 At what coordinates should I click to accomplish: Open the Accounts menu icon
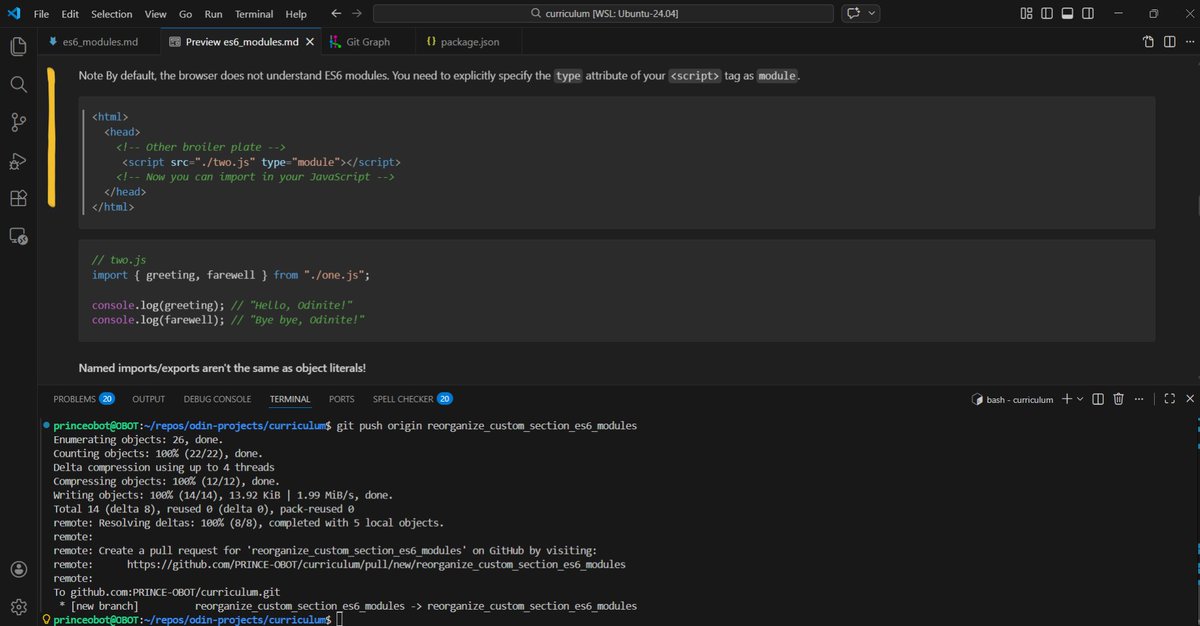(x=17, y=569)
